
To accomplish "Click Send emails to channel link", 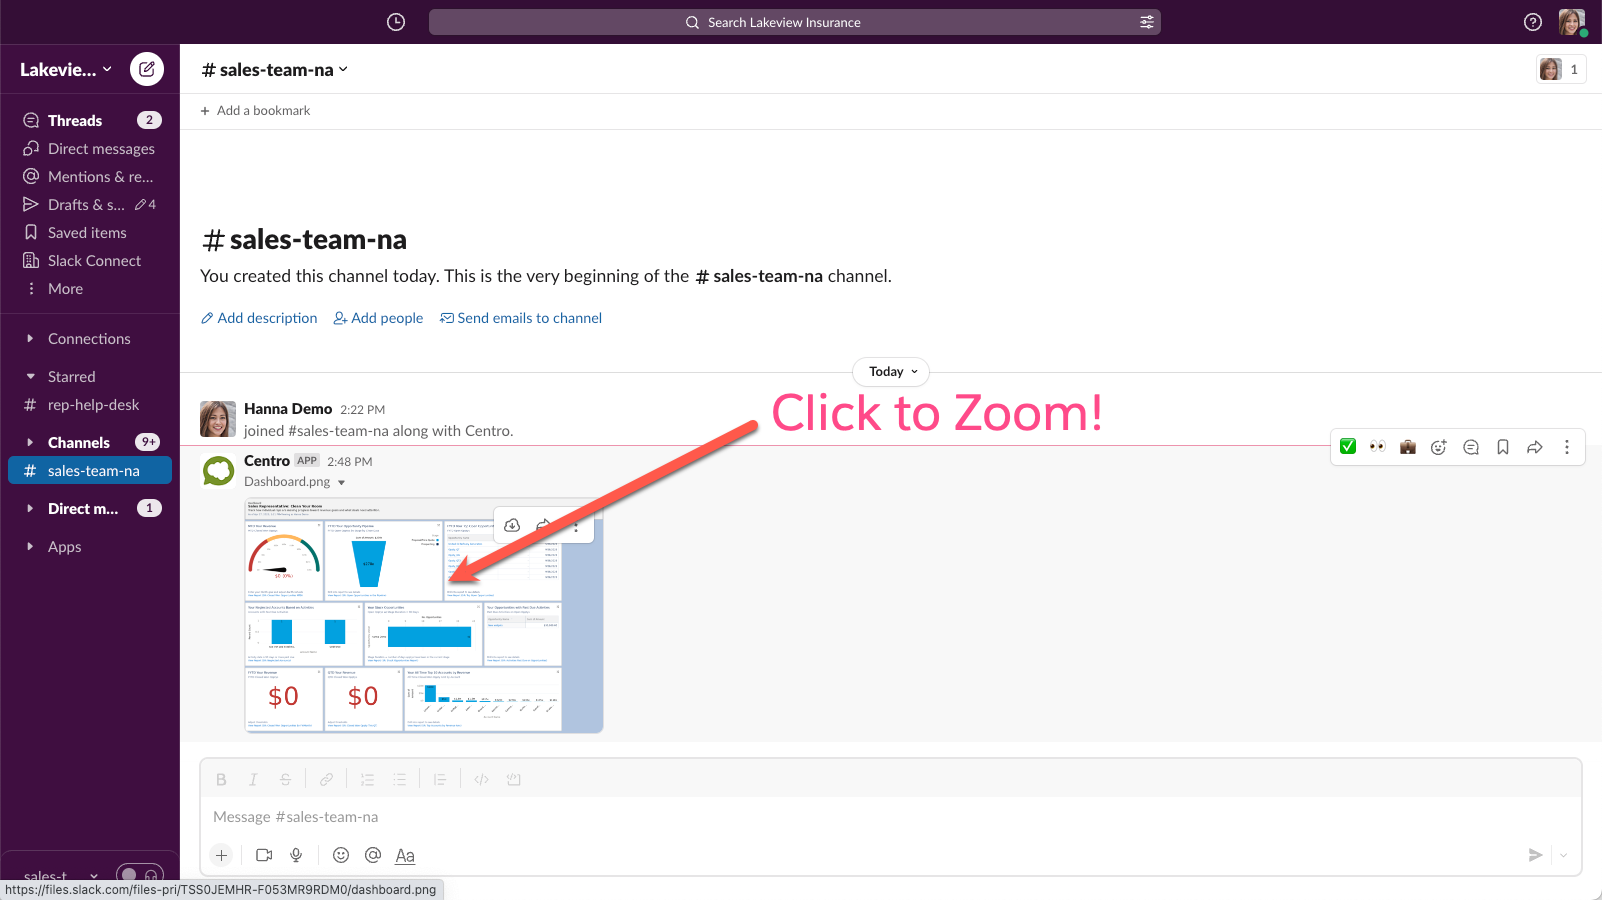I will click(x=521, y=318).
